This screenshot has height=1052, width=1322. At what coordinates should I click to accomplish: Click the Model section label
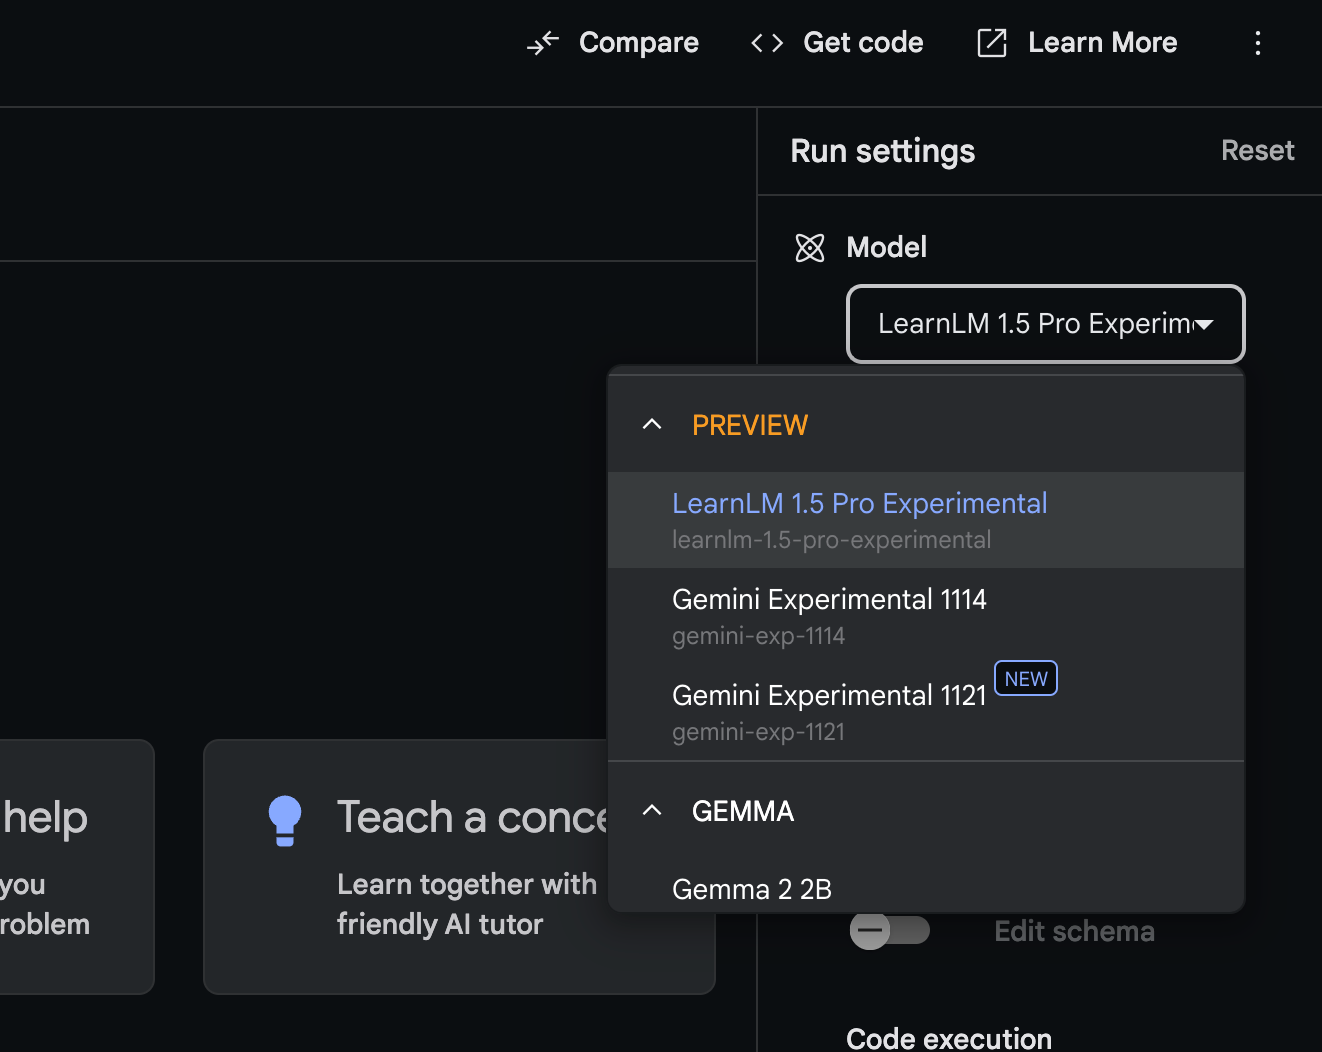pyautogui.click(x=886, y=247)
